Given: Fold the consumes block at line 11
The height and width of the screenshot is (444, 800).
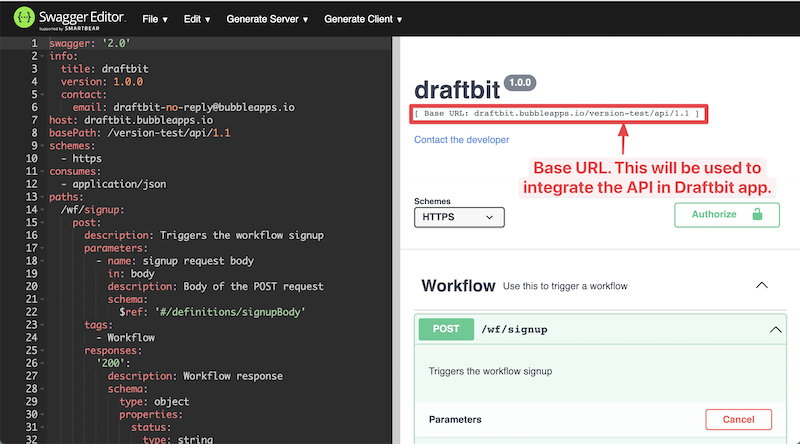Looking at the screenshot, I should [42, 171].
